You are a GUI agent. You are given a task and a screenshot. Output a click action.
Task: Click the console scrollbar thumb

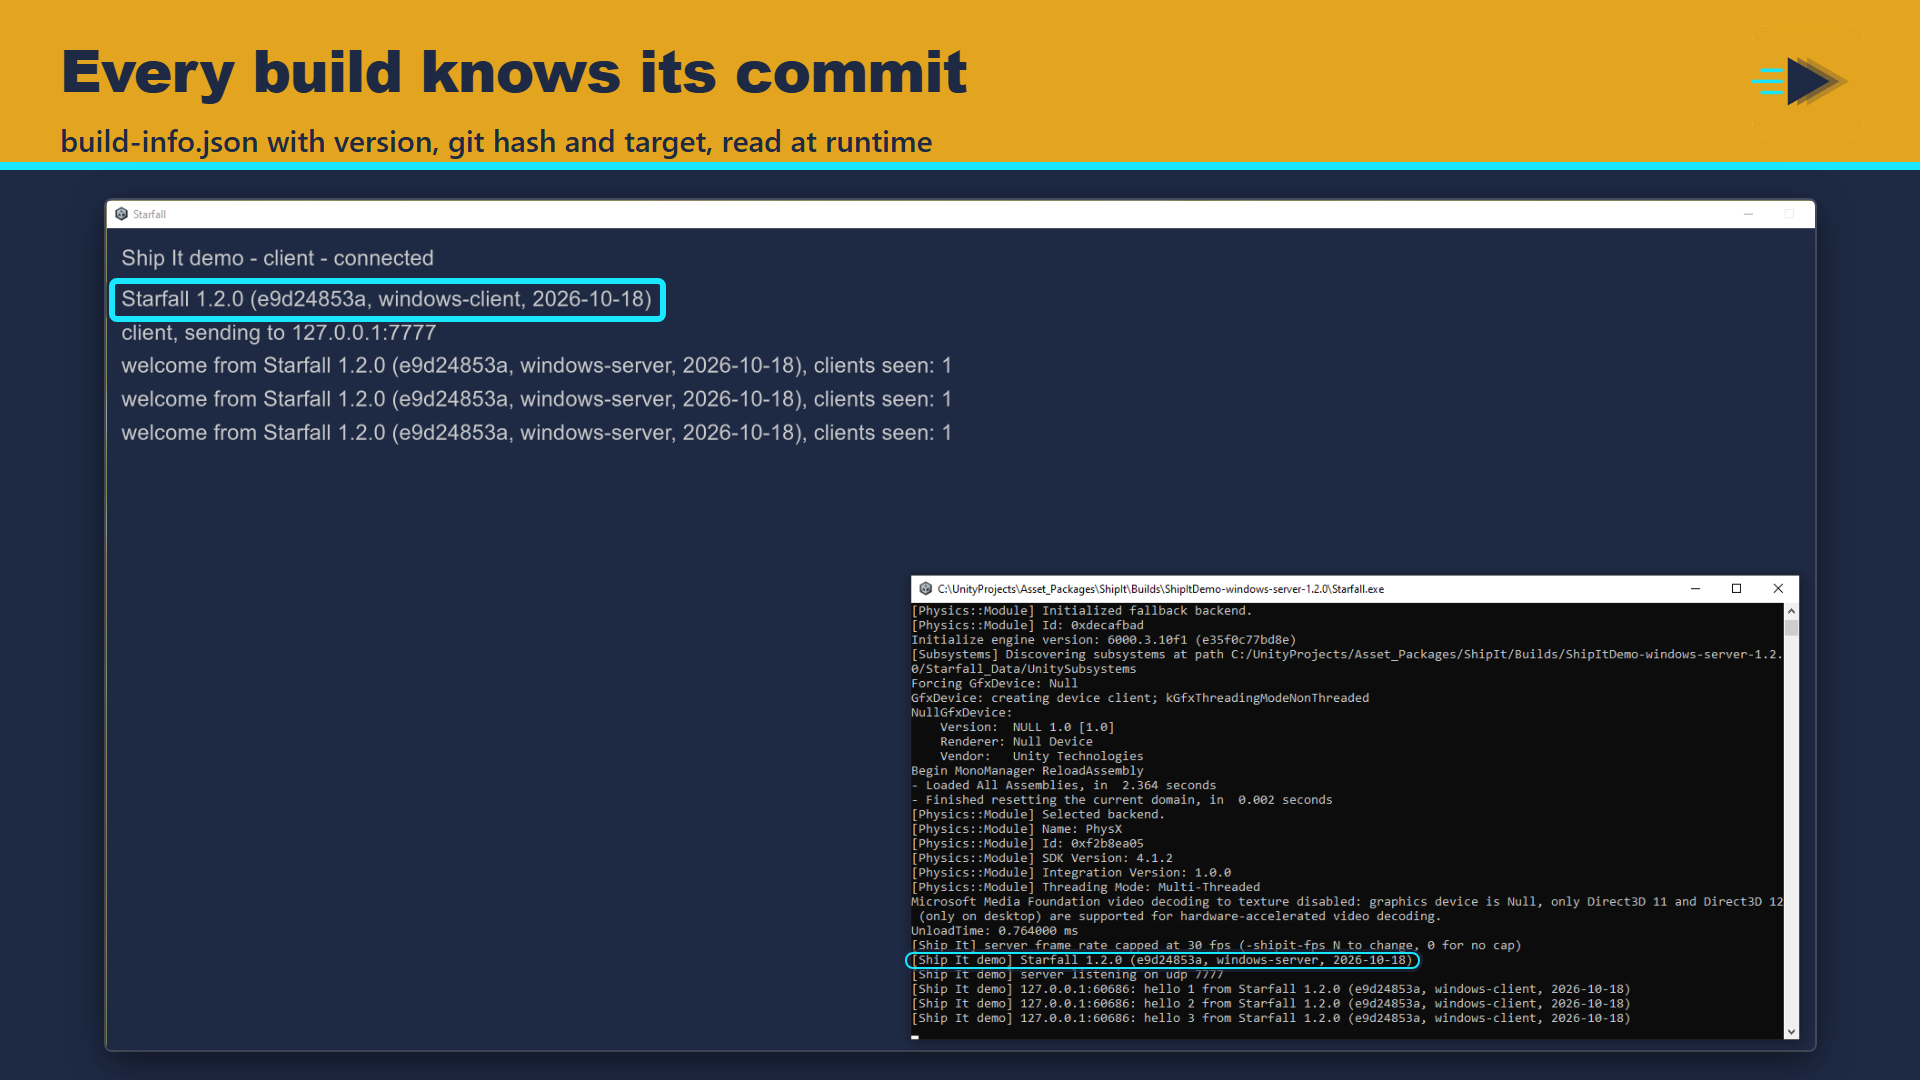click(x=1791, y=628)
